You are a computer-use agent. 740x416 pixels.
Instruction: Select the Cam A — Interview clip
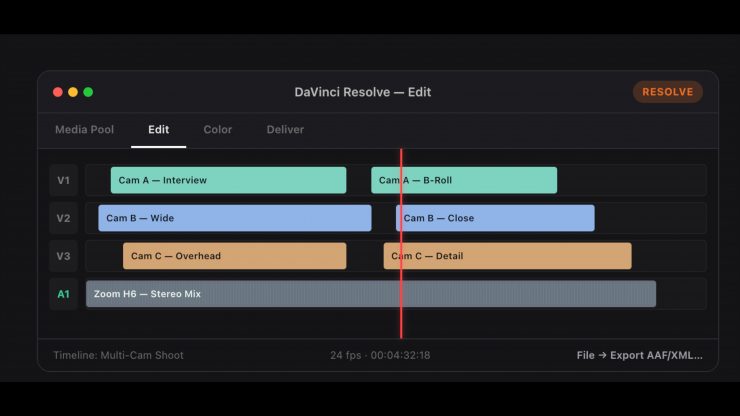[x=228, y=180]
